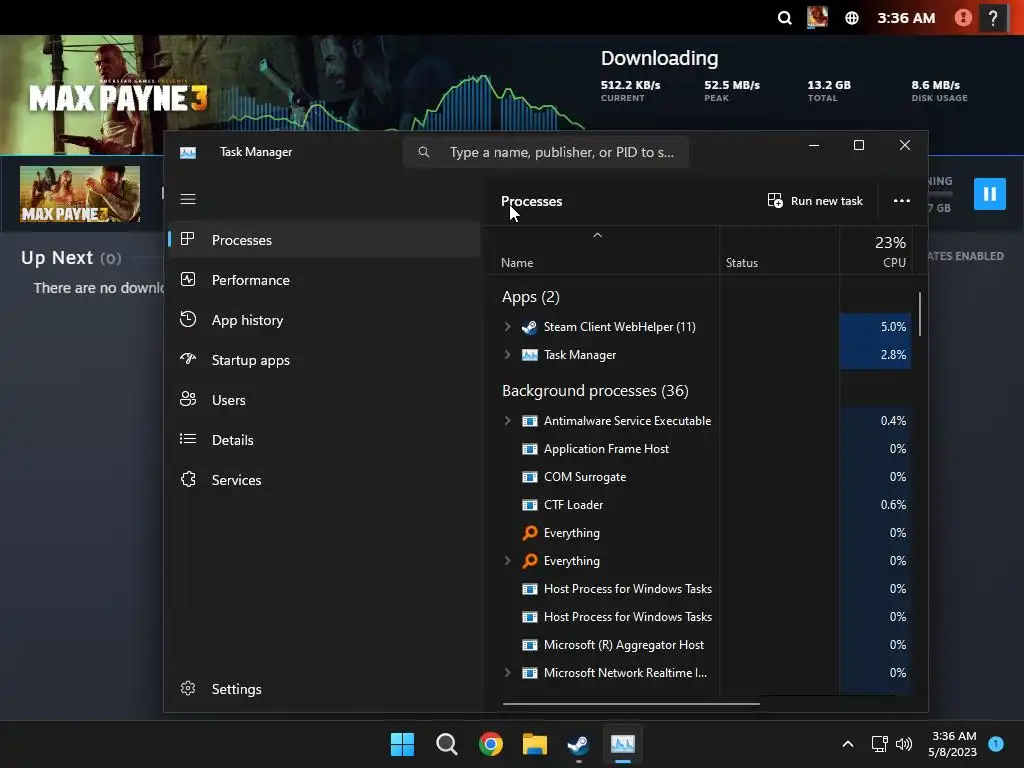Click the Max Payne 3 download thumbnail
Image resolution: width=1024 pixels, height=768 pixels.
80,194
